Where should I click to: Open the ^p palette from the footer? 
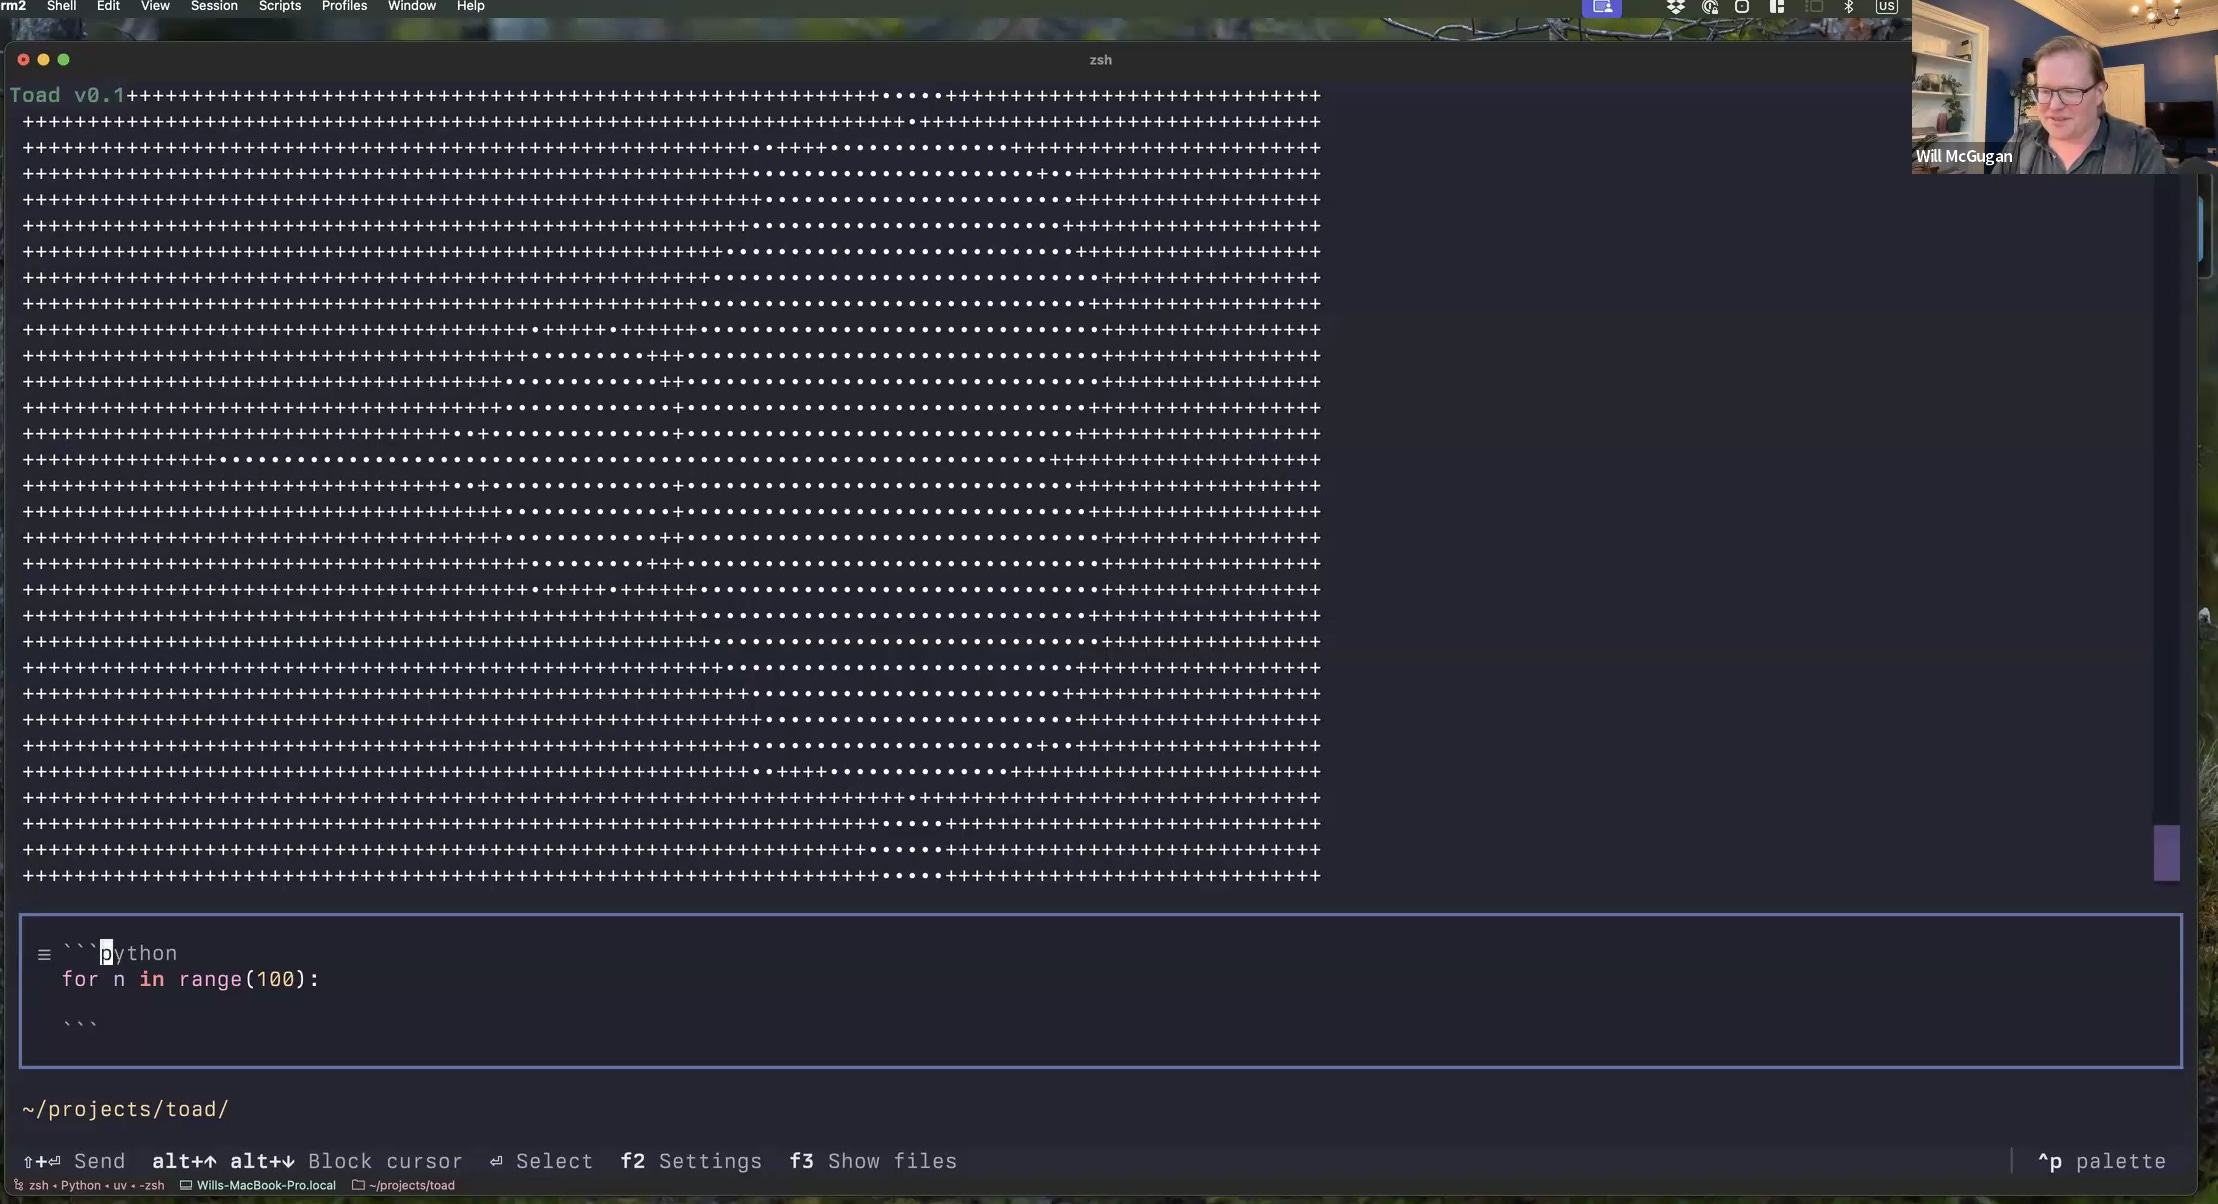[x=2101, y=1161]
